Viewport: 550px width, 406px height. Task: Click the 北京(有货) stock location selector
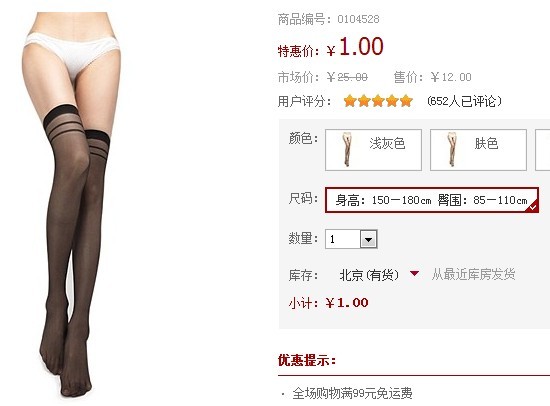[369, 275]
